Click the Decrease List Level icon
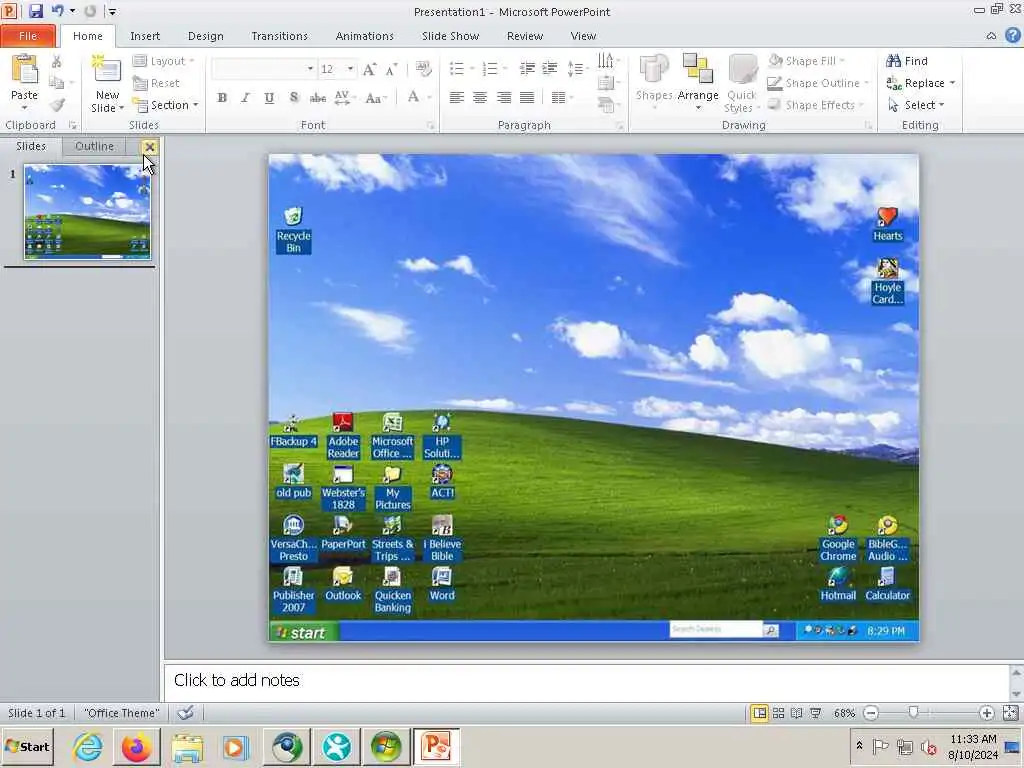1024x768 pixels. click(527, 69)
